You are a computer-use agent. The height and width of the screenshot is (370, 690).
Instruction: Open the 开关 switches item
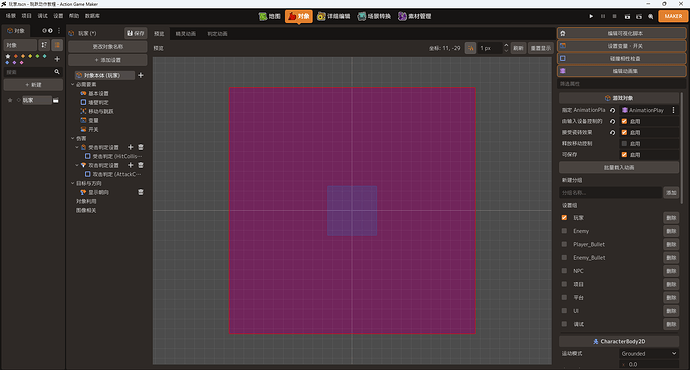point(93,129)
